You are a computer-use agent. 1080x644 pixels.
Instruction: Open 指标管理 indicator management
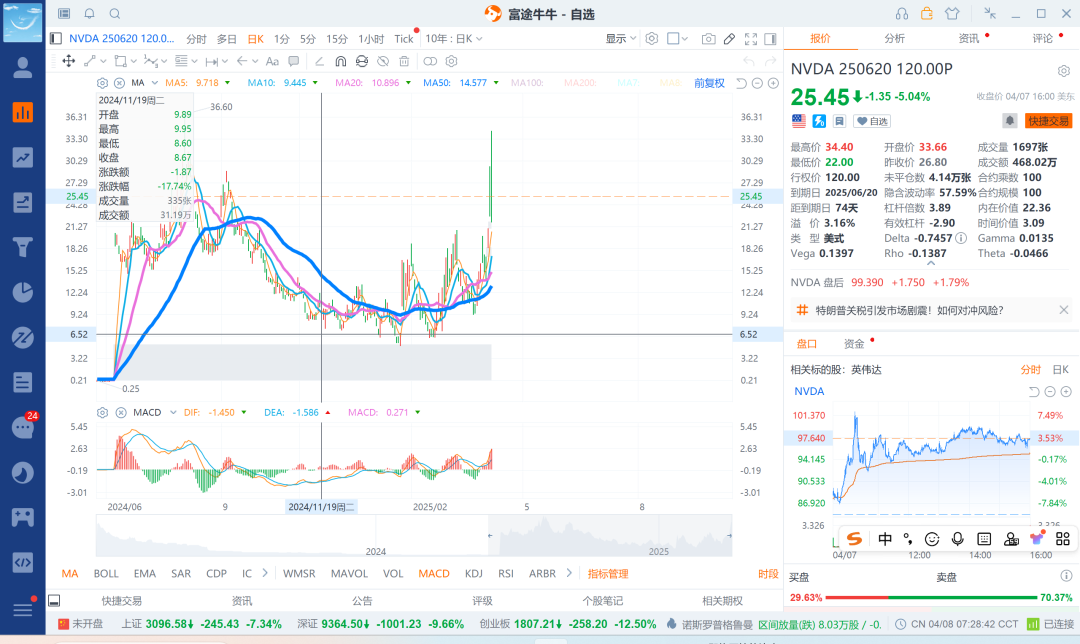coord(608,574)
